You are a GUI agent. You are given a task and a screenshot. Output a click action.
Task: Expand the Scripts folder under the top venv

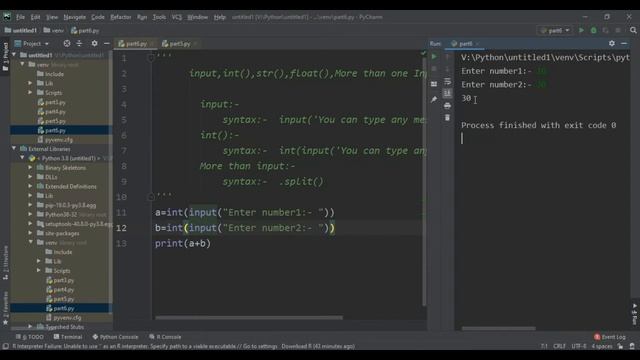pyautogui.click(x=30, y=93)
